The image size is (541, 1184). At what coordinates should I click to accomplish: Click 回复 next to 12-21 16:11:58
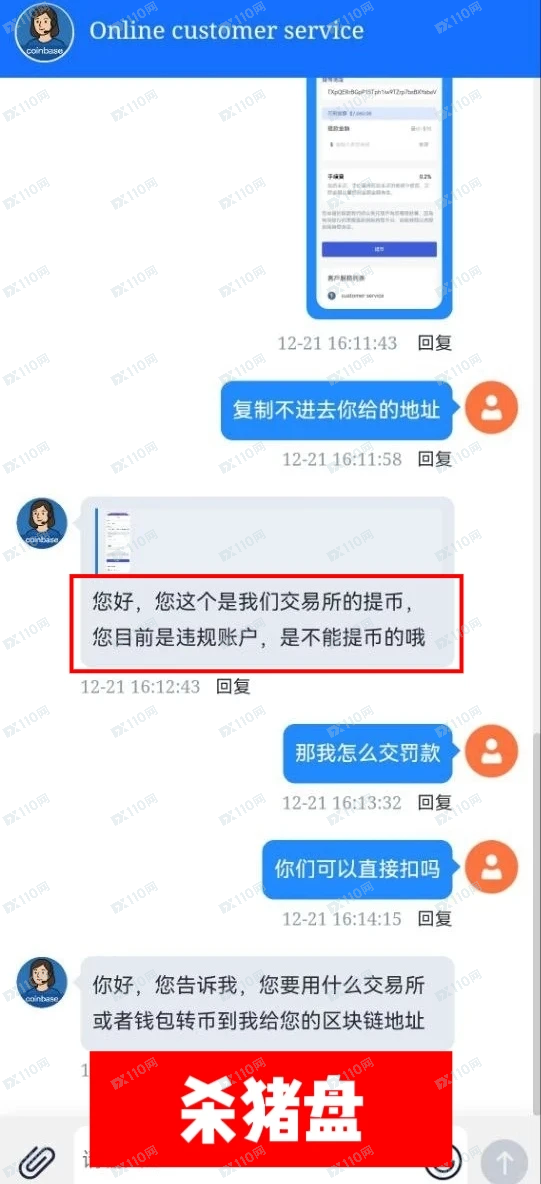[435, 458]
